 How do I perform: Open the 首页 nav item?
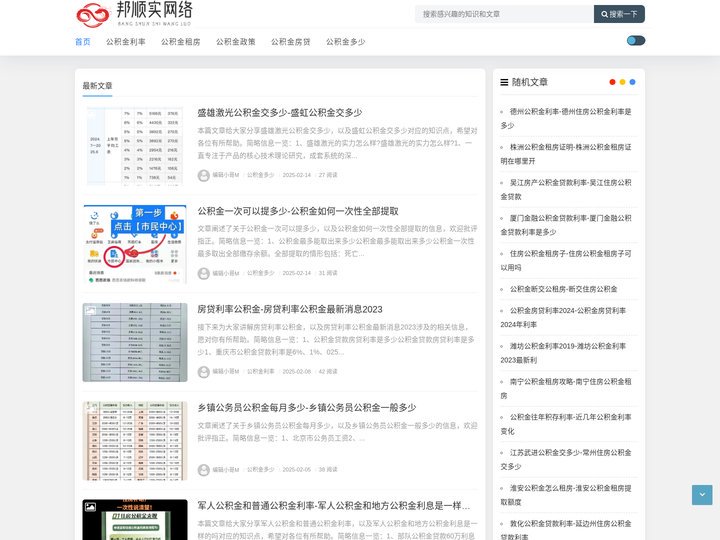coord(83,42)
